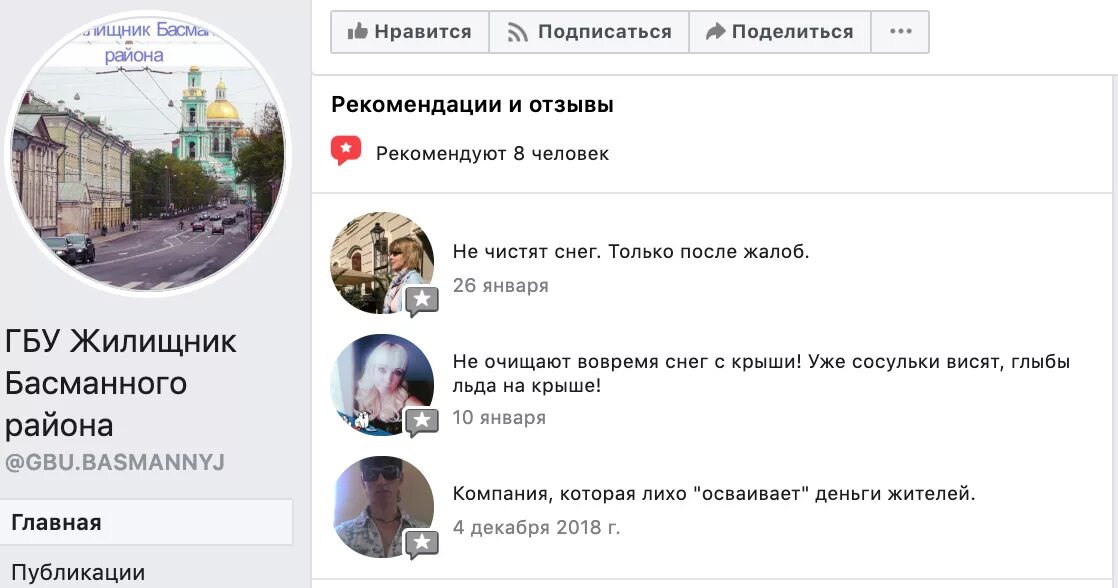The width and height of the screenshot is (1118, 588).
Task: Click the @GBU.BASMANNYJ page handle
Action: point(115,463)
